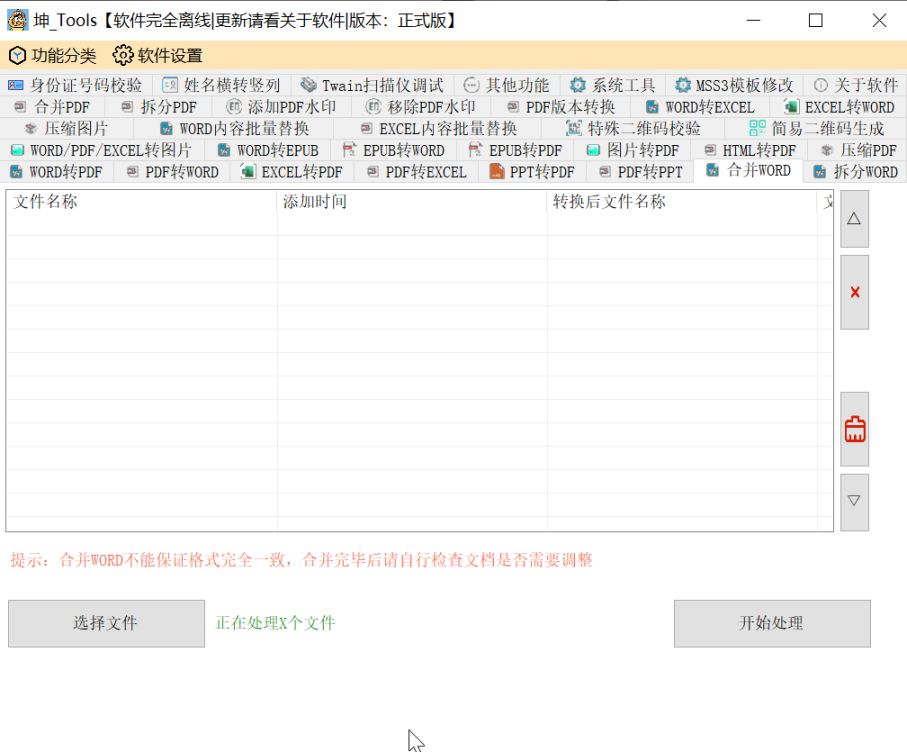Sort by 添加时间 column header

[412, 201]
